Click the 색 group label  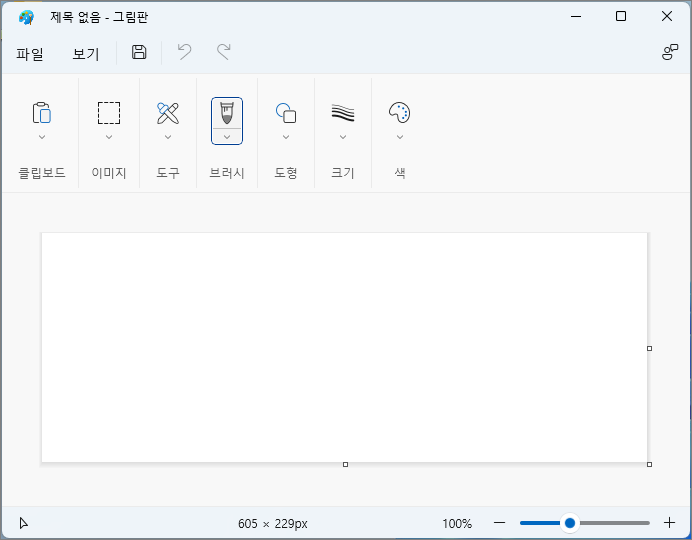[400, 172]
